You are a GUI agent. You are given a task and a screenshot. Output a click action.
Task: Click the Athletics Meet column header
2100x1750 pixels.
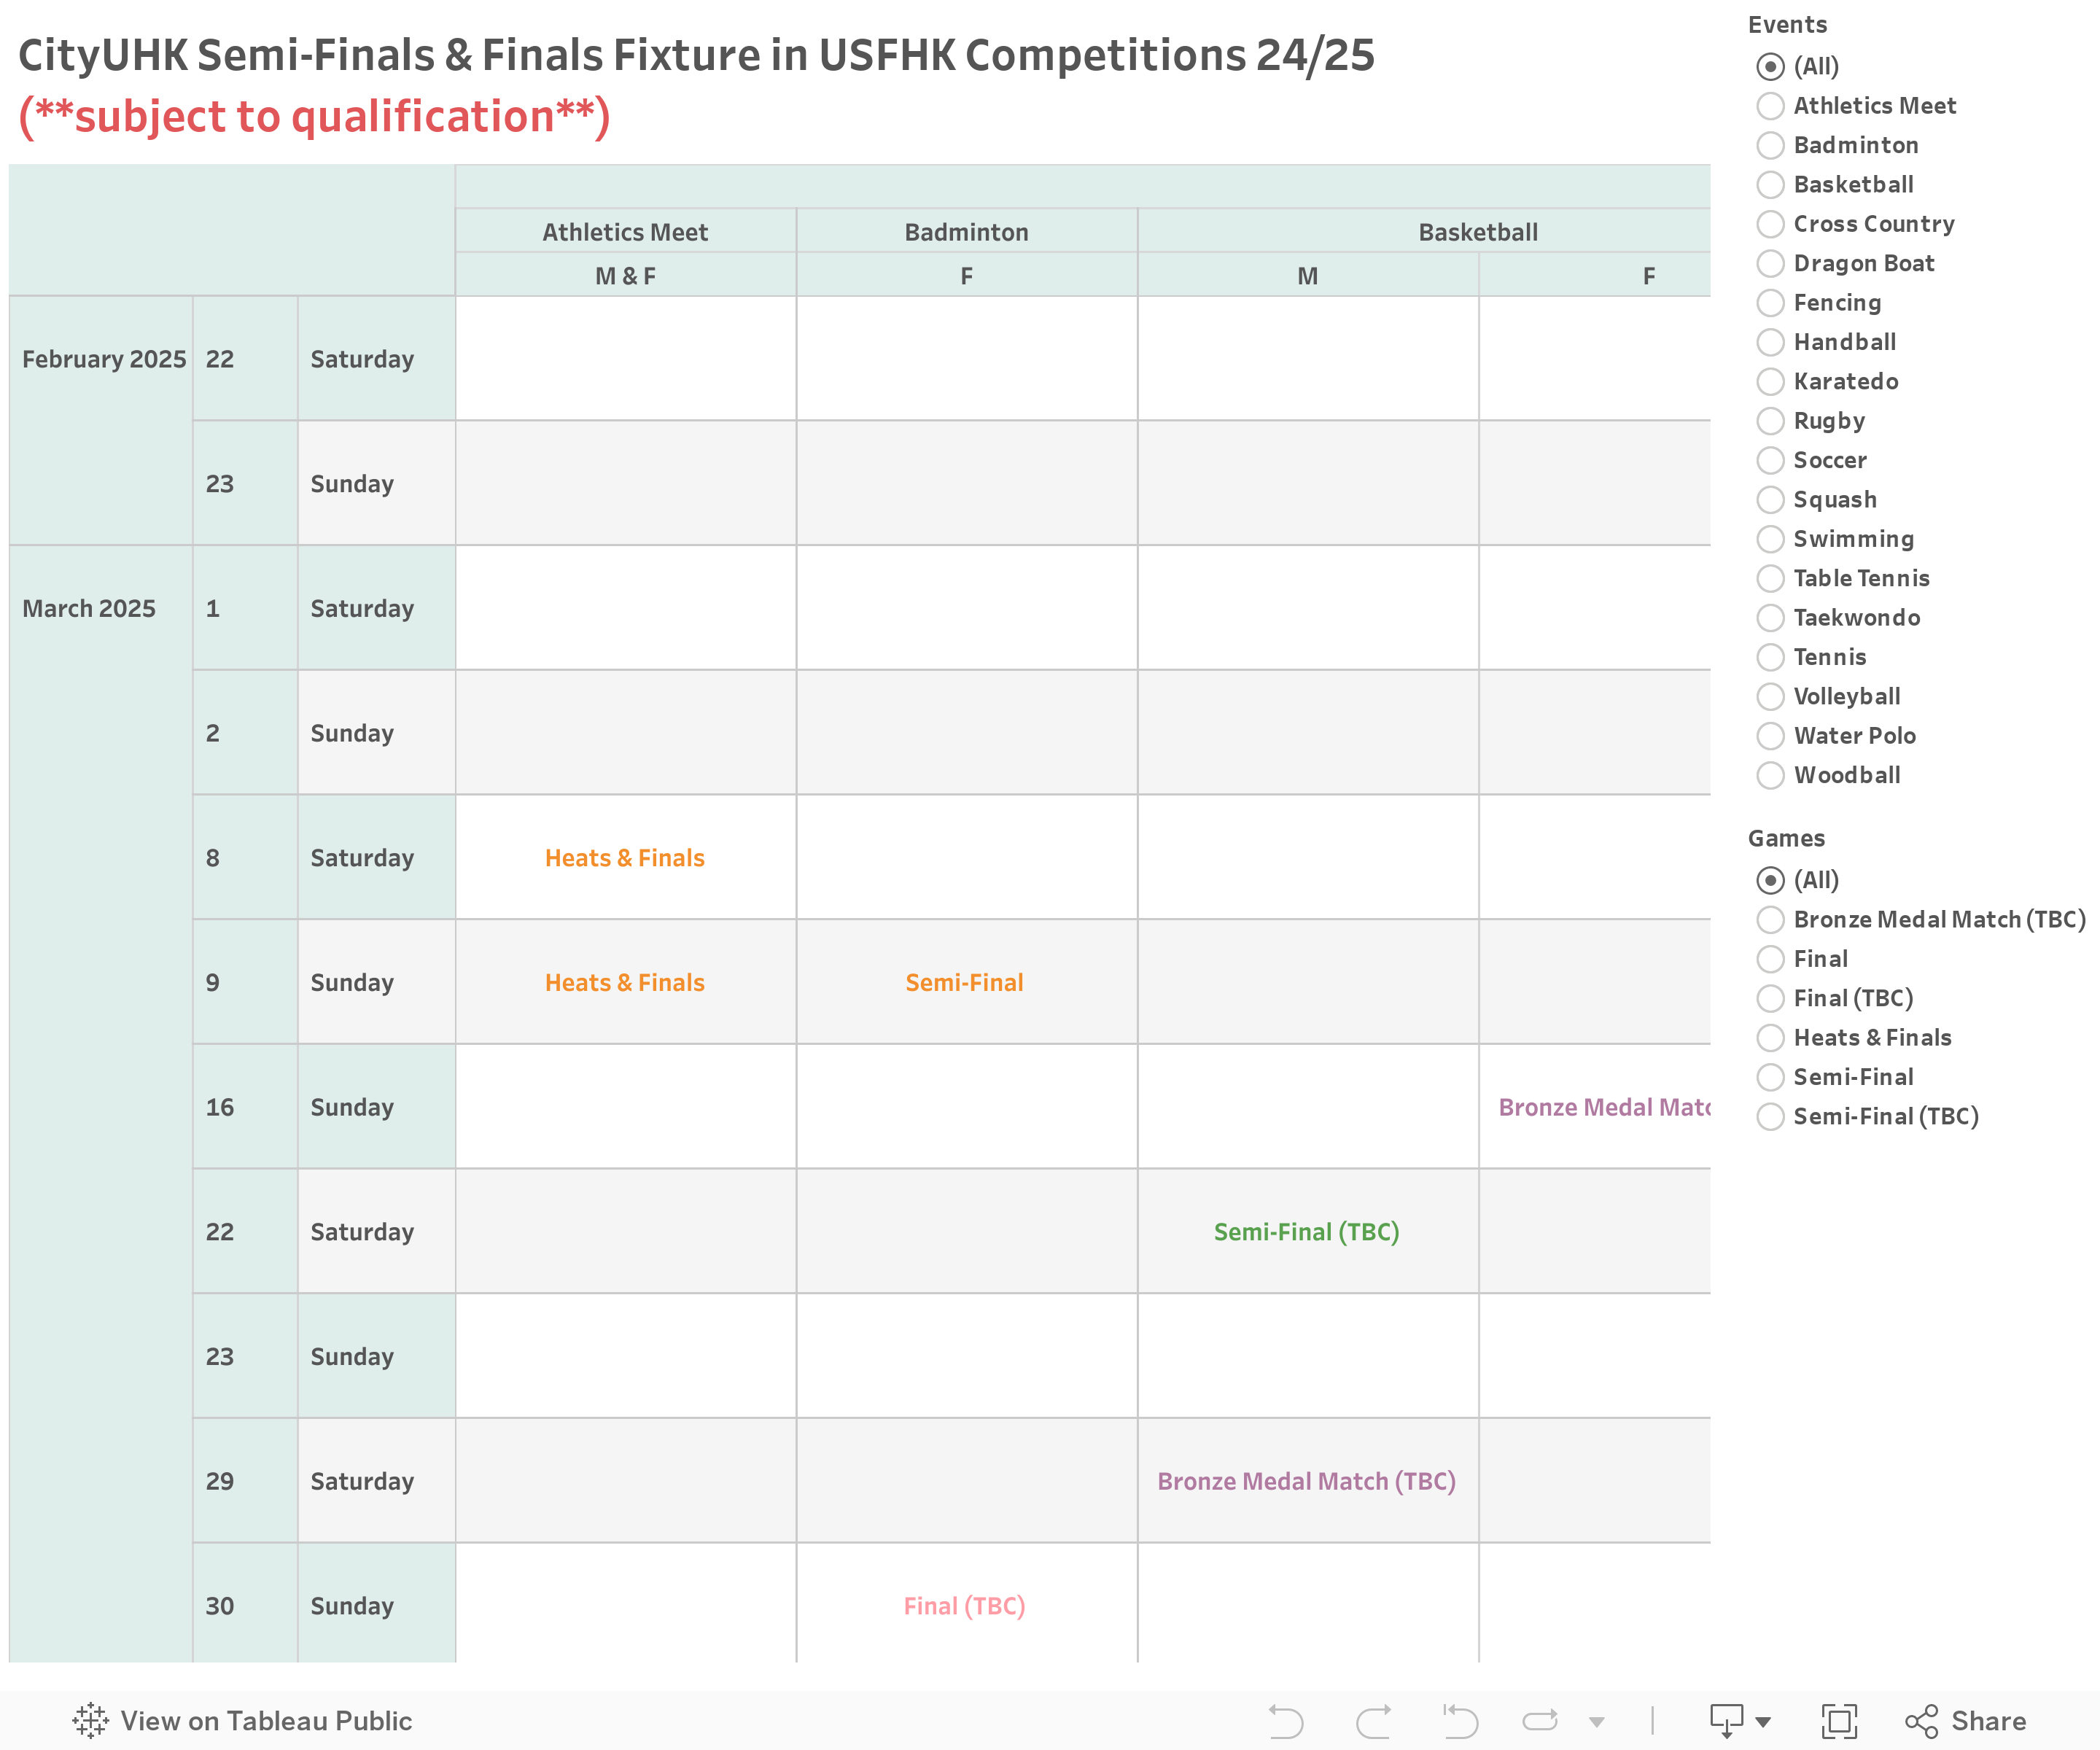[x=626, y=232]
